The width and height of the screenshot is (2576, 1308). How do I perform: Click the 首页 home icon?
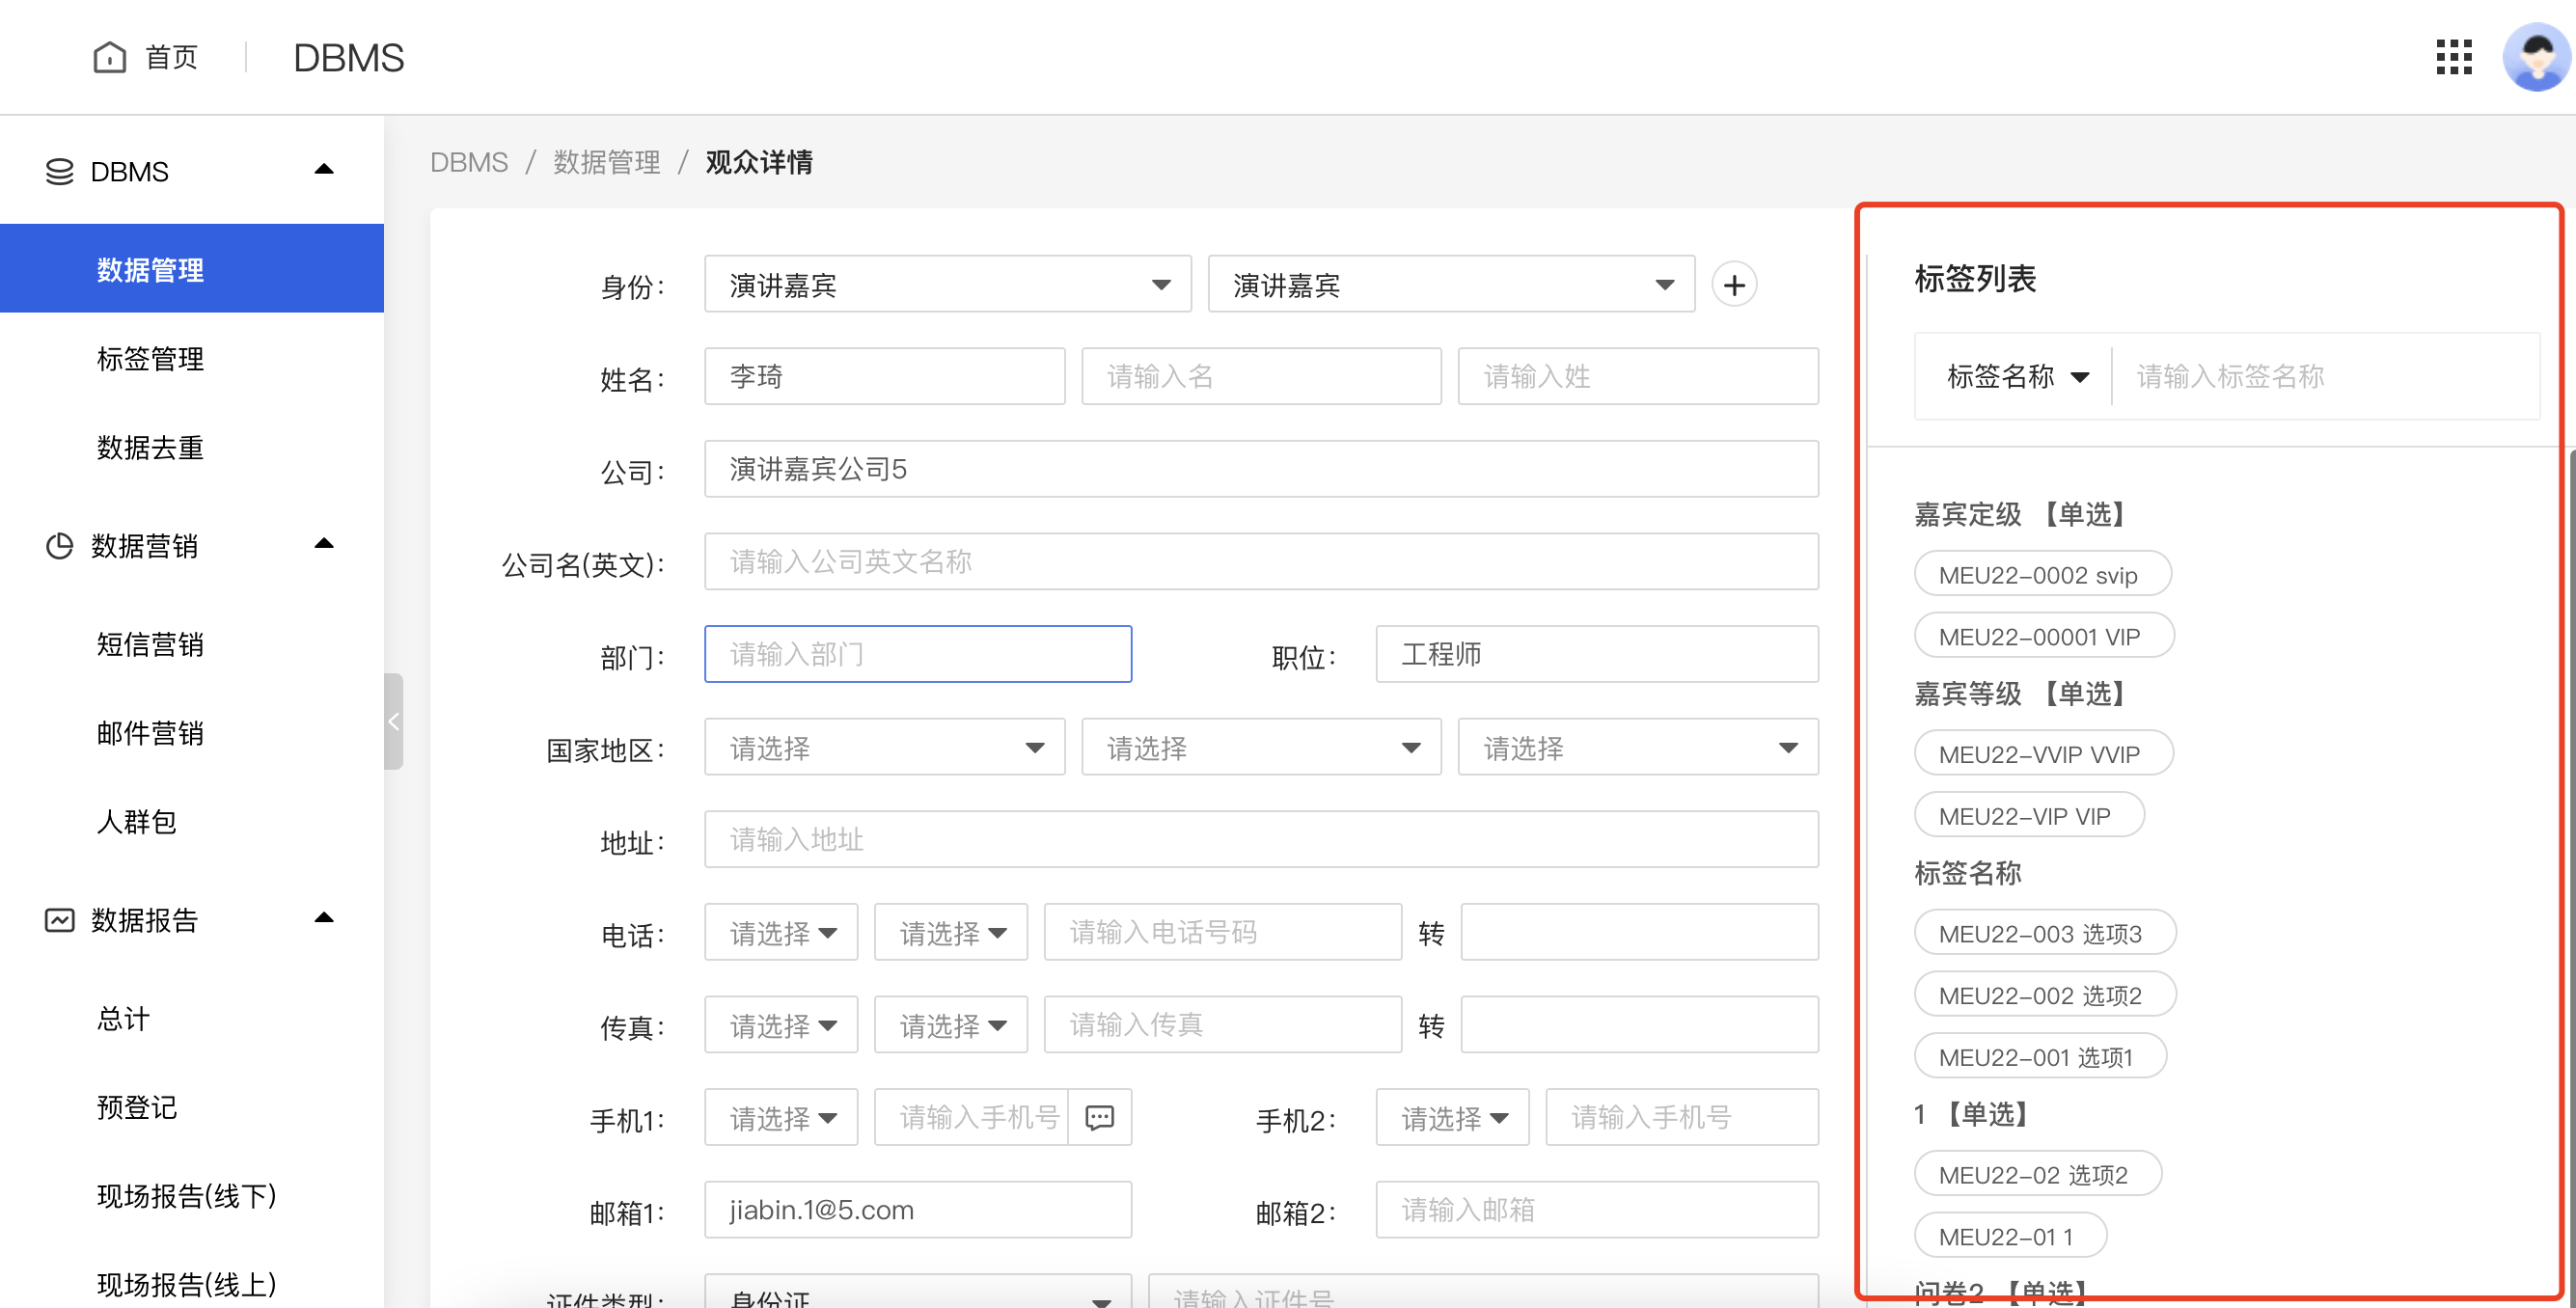coord(110,57)
